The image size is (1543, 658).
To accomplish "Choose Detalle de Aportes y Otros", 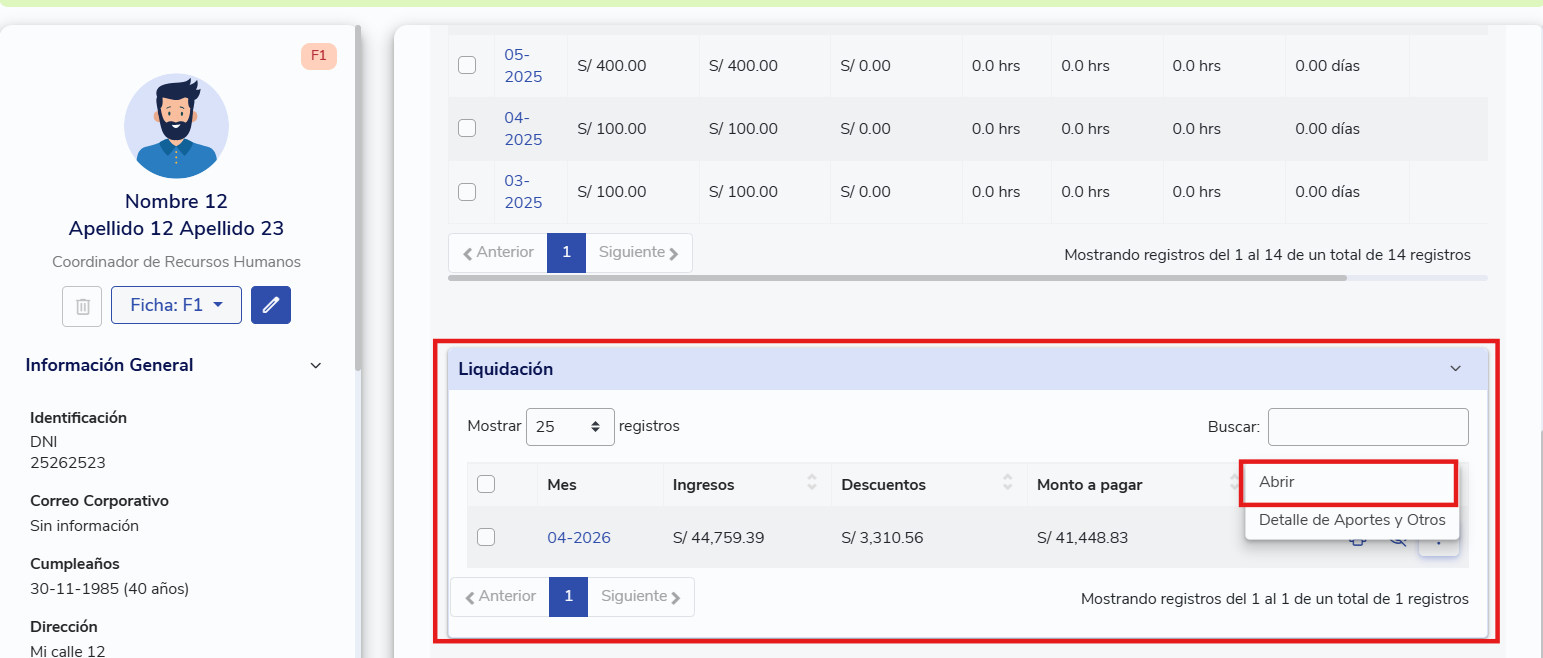I will point(1351,520).
